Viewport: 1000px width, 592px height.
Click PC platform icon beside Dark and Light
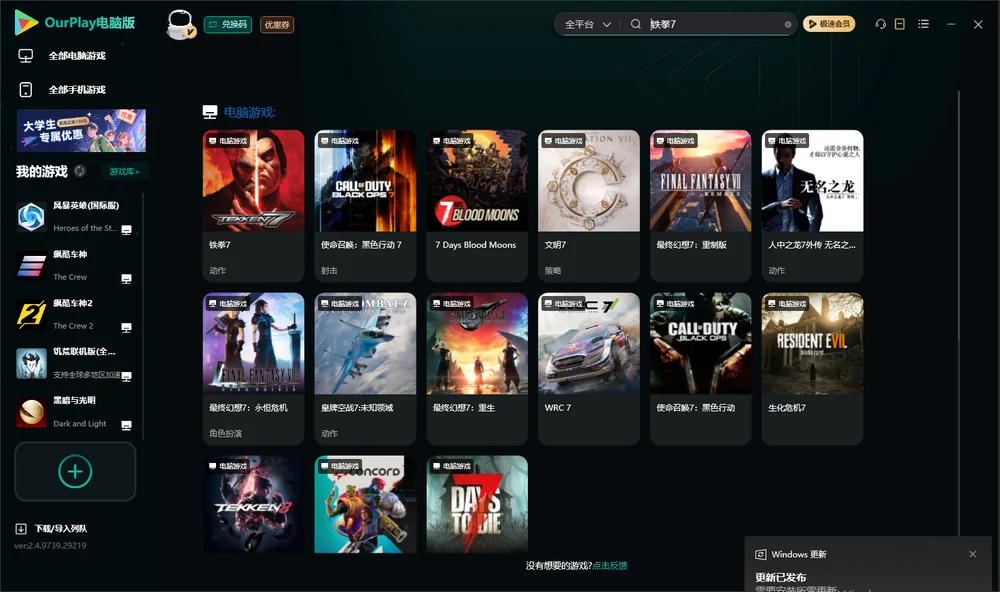point(126,426)
